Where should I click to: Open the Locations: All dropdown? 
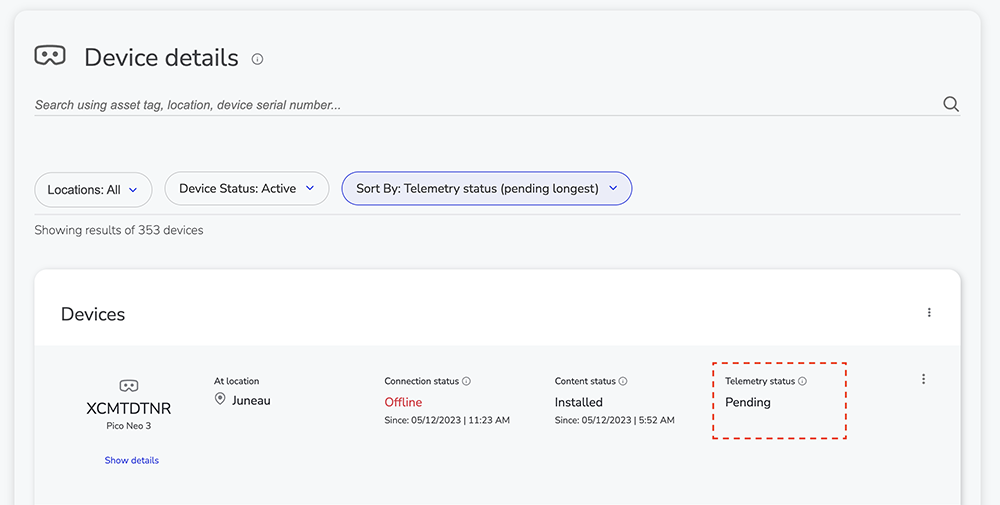click(x=93, y=189)
